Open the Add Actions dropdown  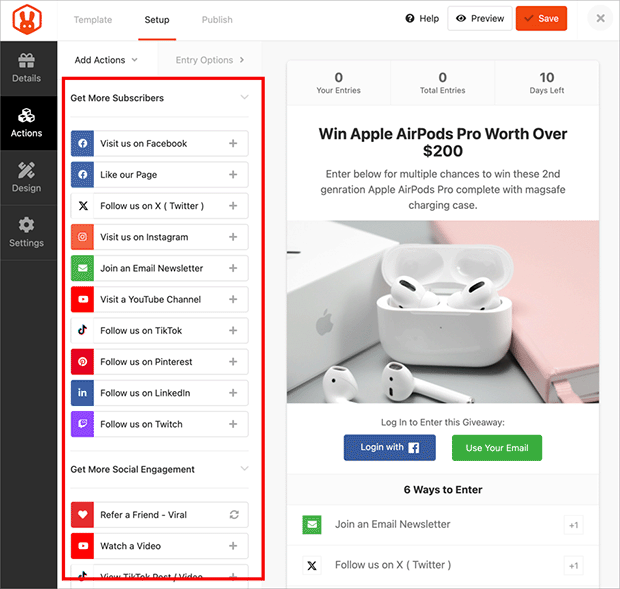[x=106, y=60]
